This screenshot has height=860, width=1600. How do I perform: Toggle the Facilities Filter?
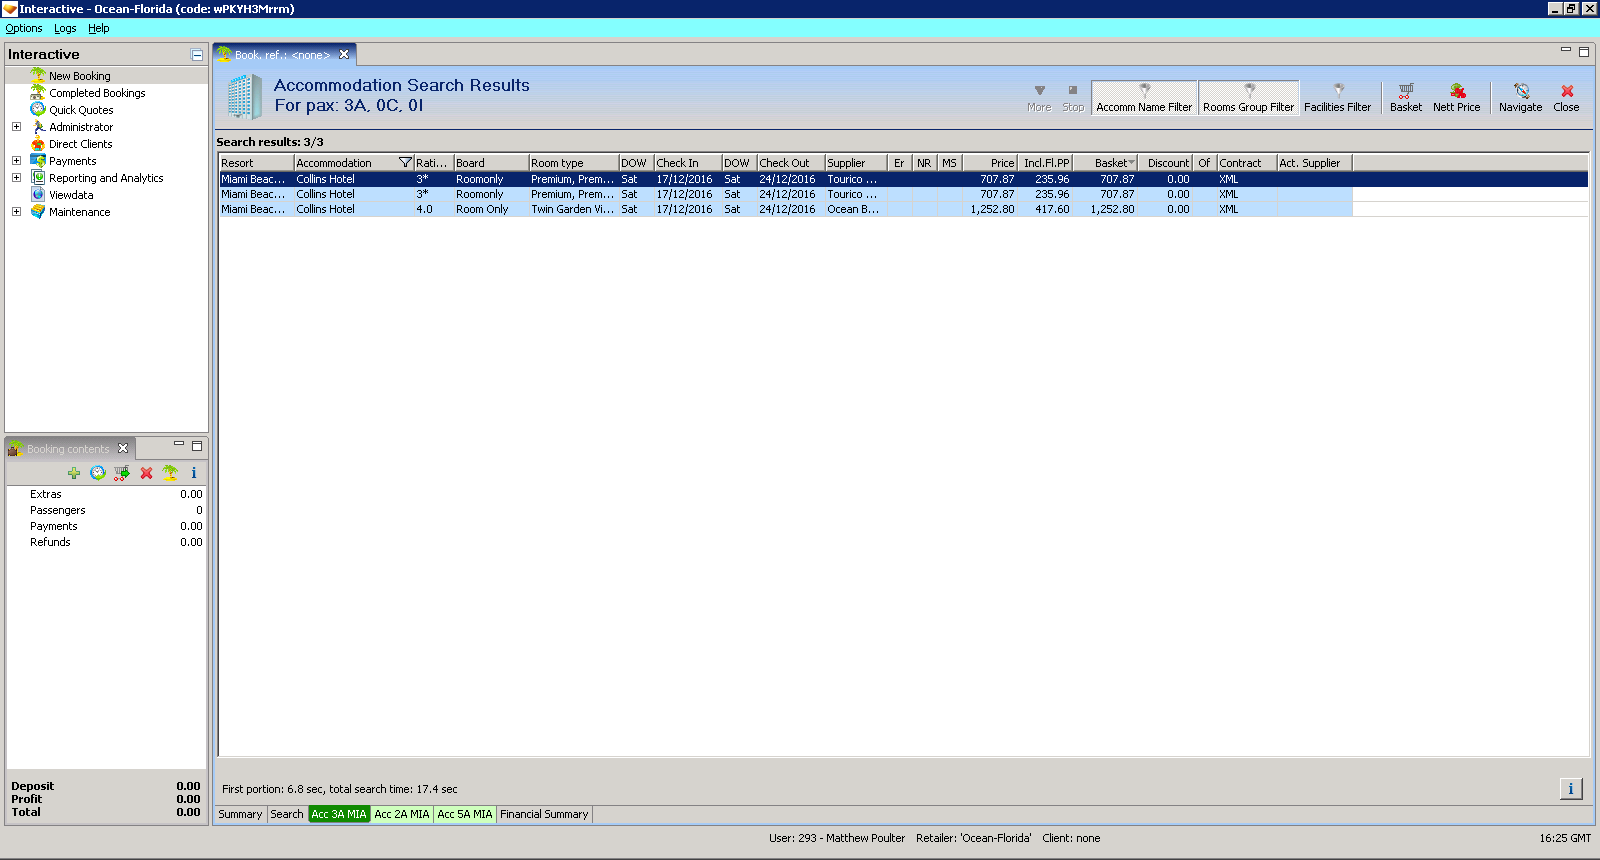(1337, 98)
